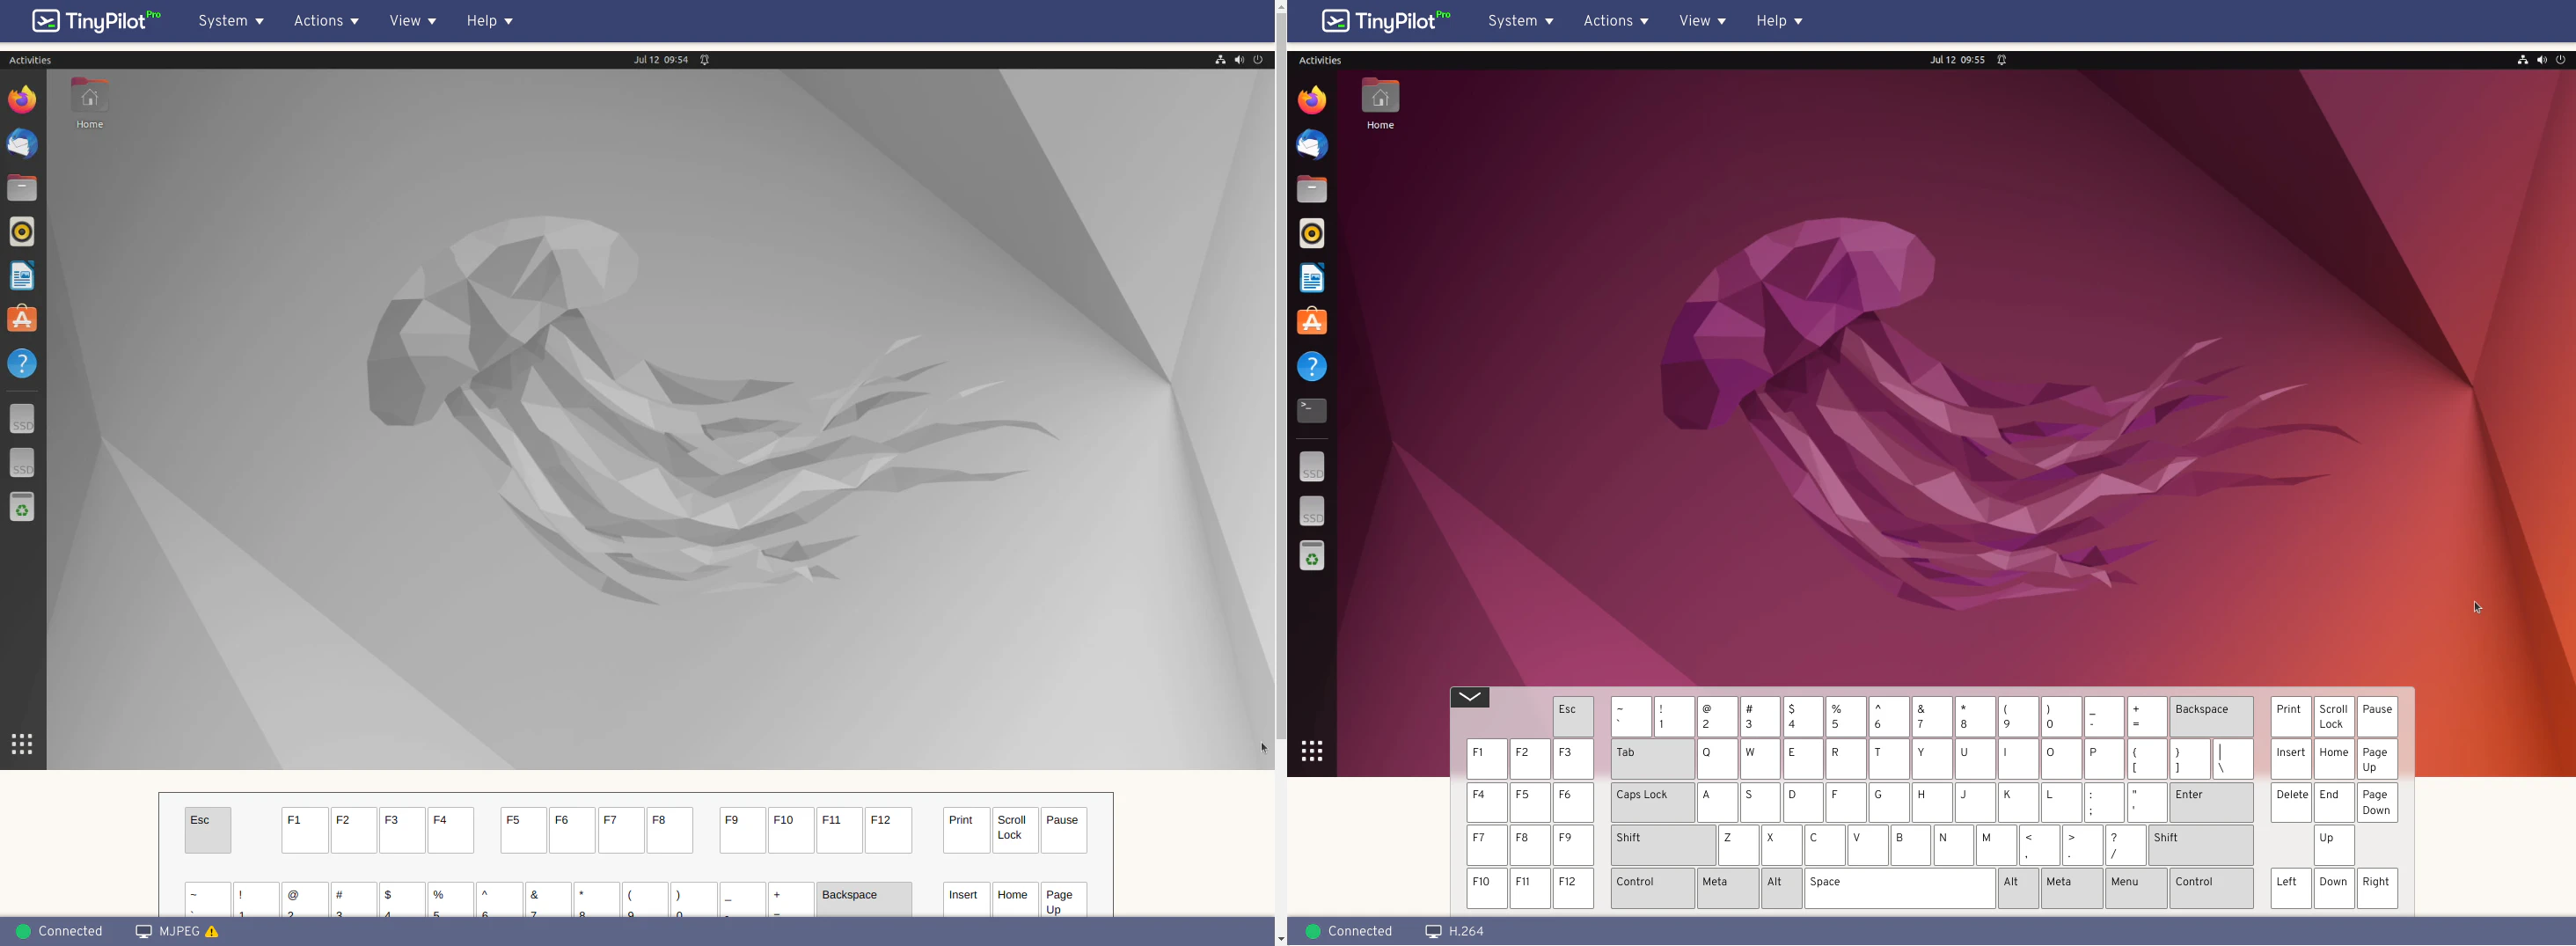The image size is (2576, 946).
Task: Open Activities overview in the left MJPEG window
Action: click(30, 60)
